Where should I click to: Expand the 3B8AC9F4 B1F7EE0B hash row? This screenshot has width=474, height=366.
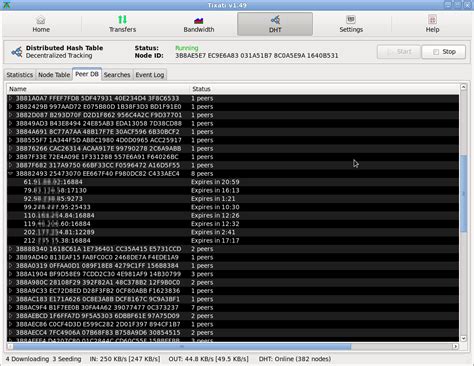pos(10,307)
